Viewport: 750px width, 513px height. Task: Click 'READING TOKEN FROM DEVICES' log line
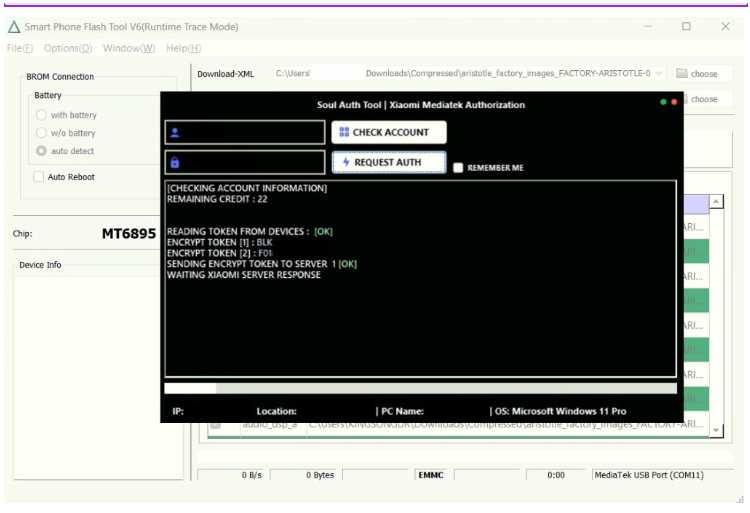point(250,232)
